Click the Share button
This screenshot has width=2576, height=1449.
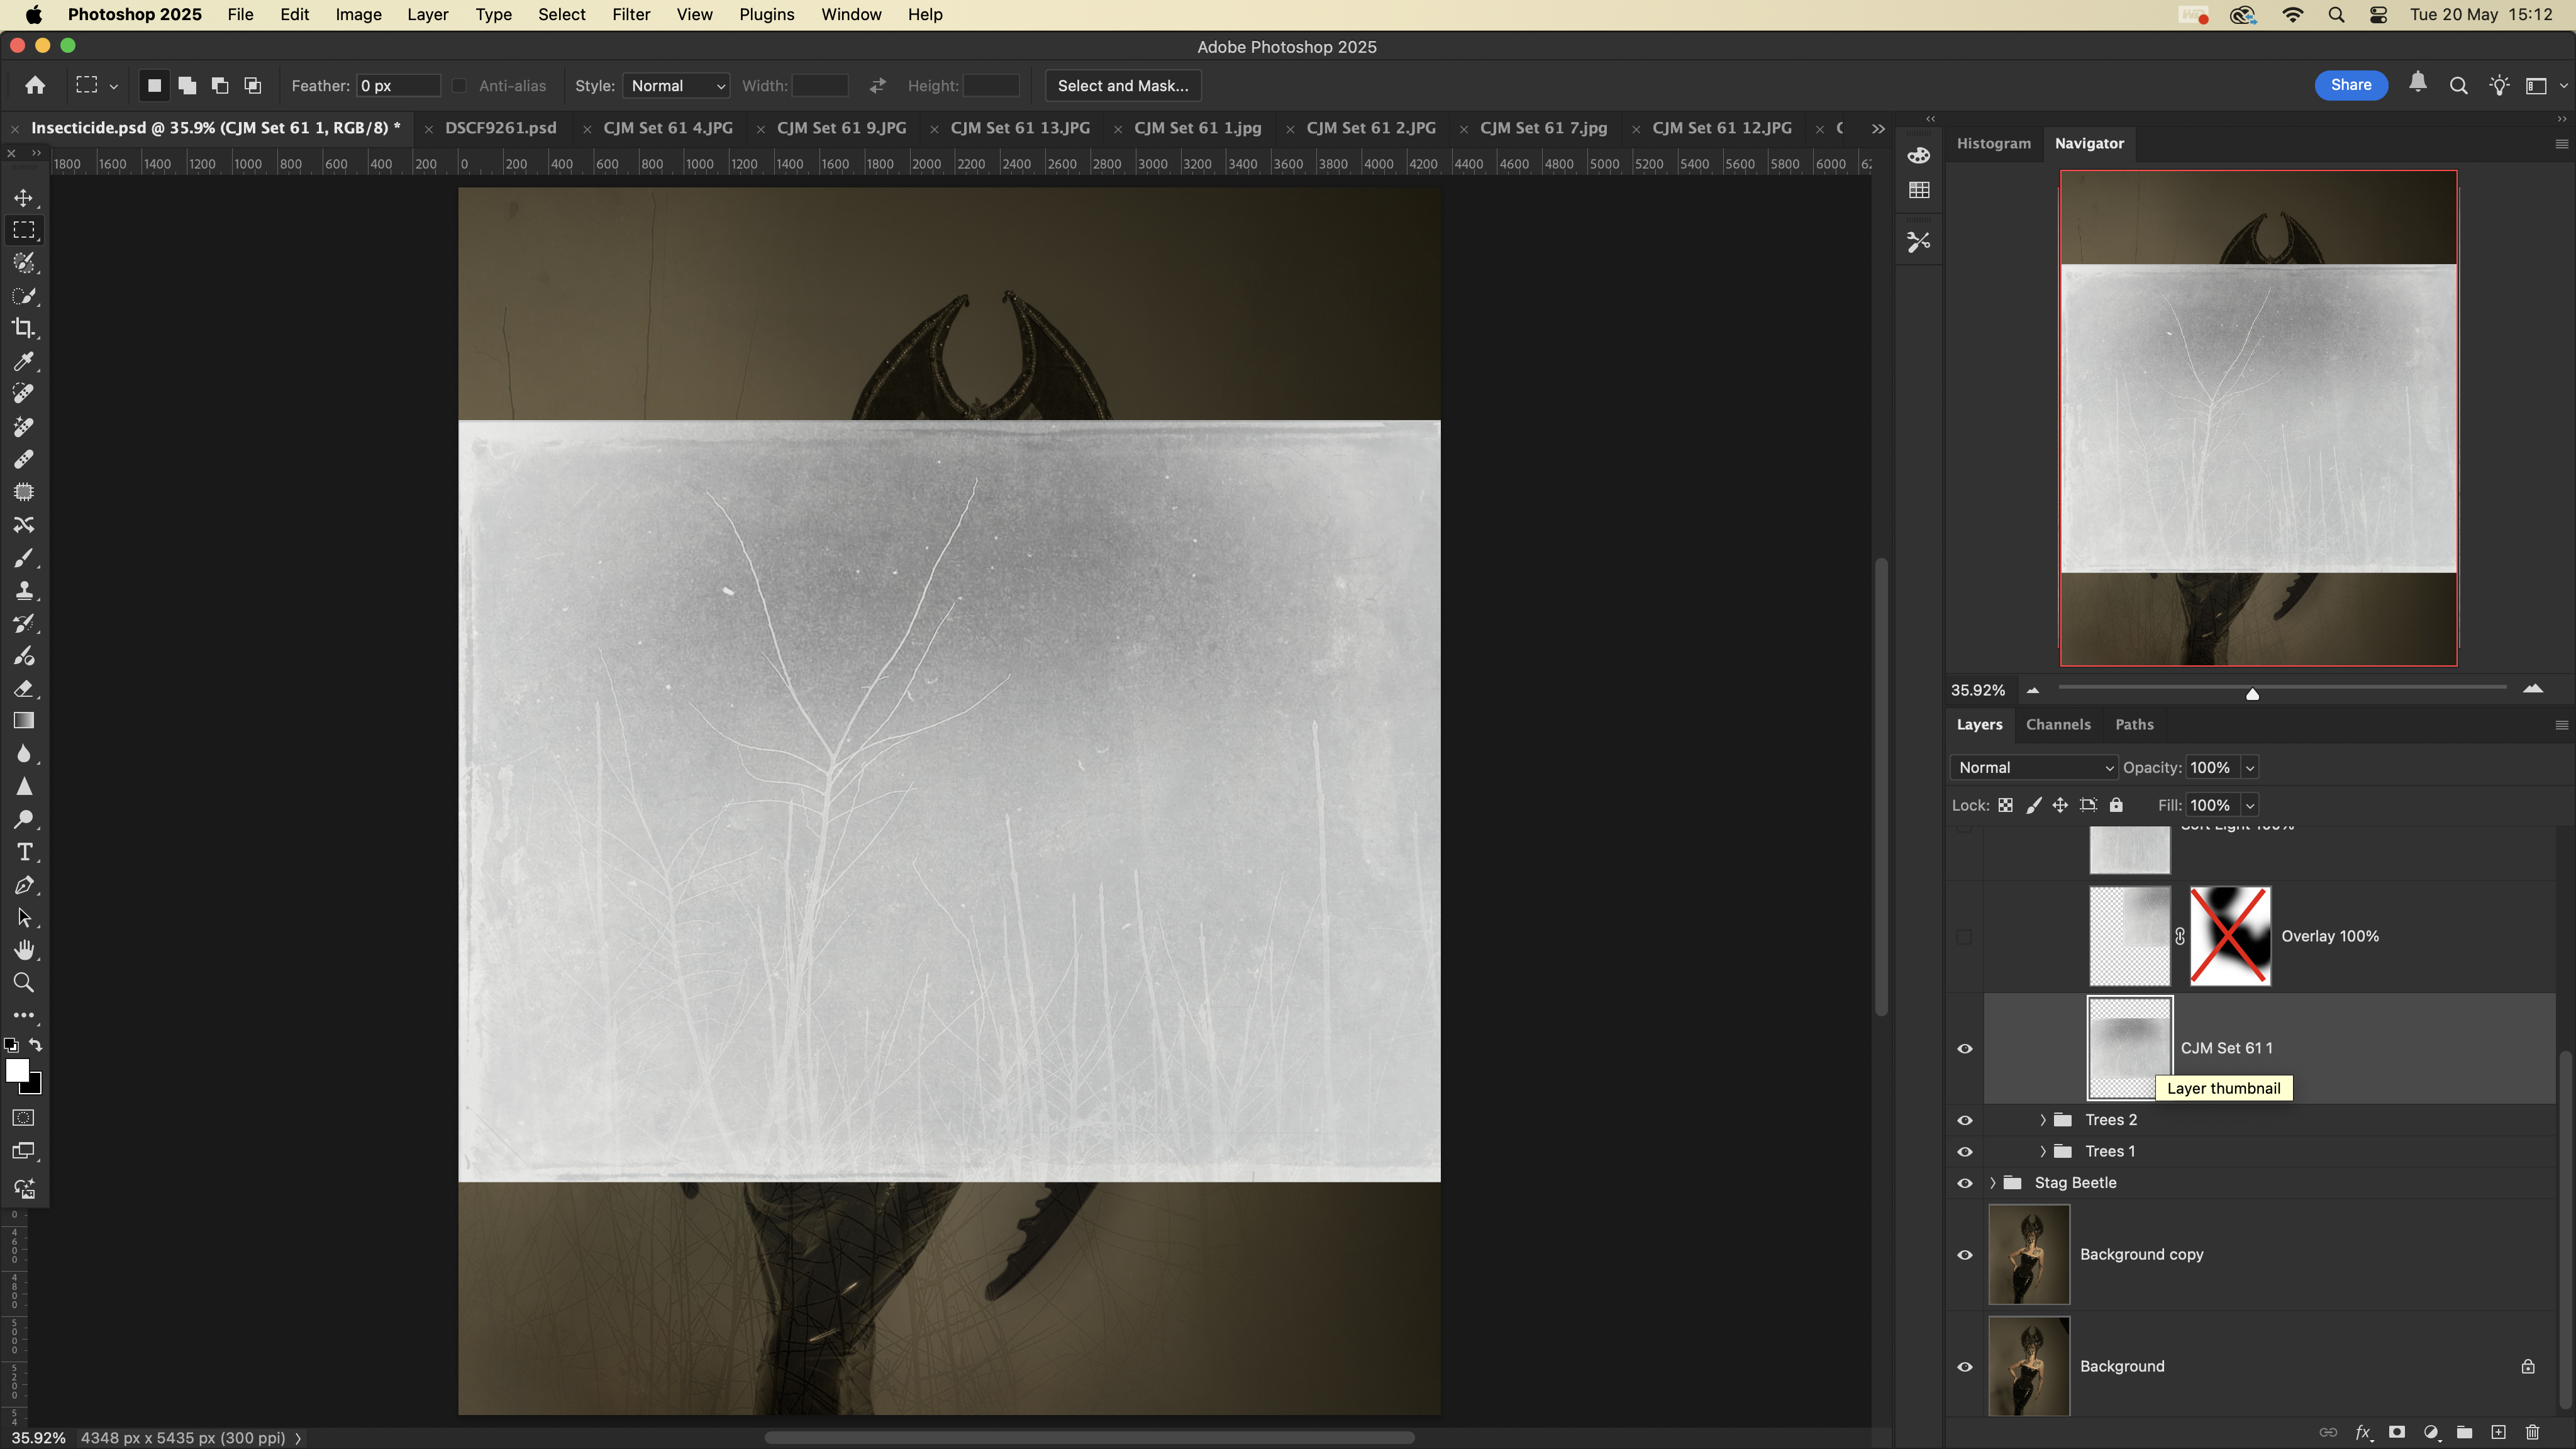2350,85
